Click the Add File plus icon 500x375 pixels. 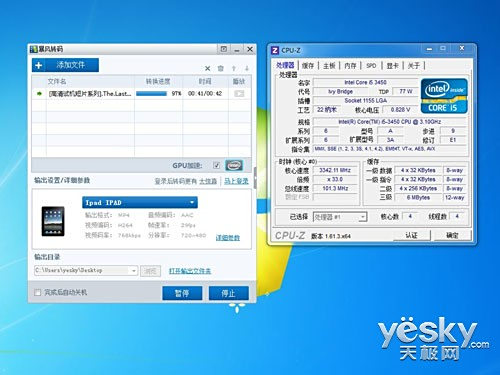39,65
